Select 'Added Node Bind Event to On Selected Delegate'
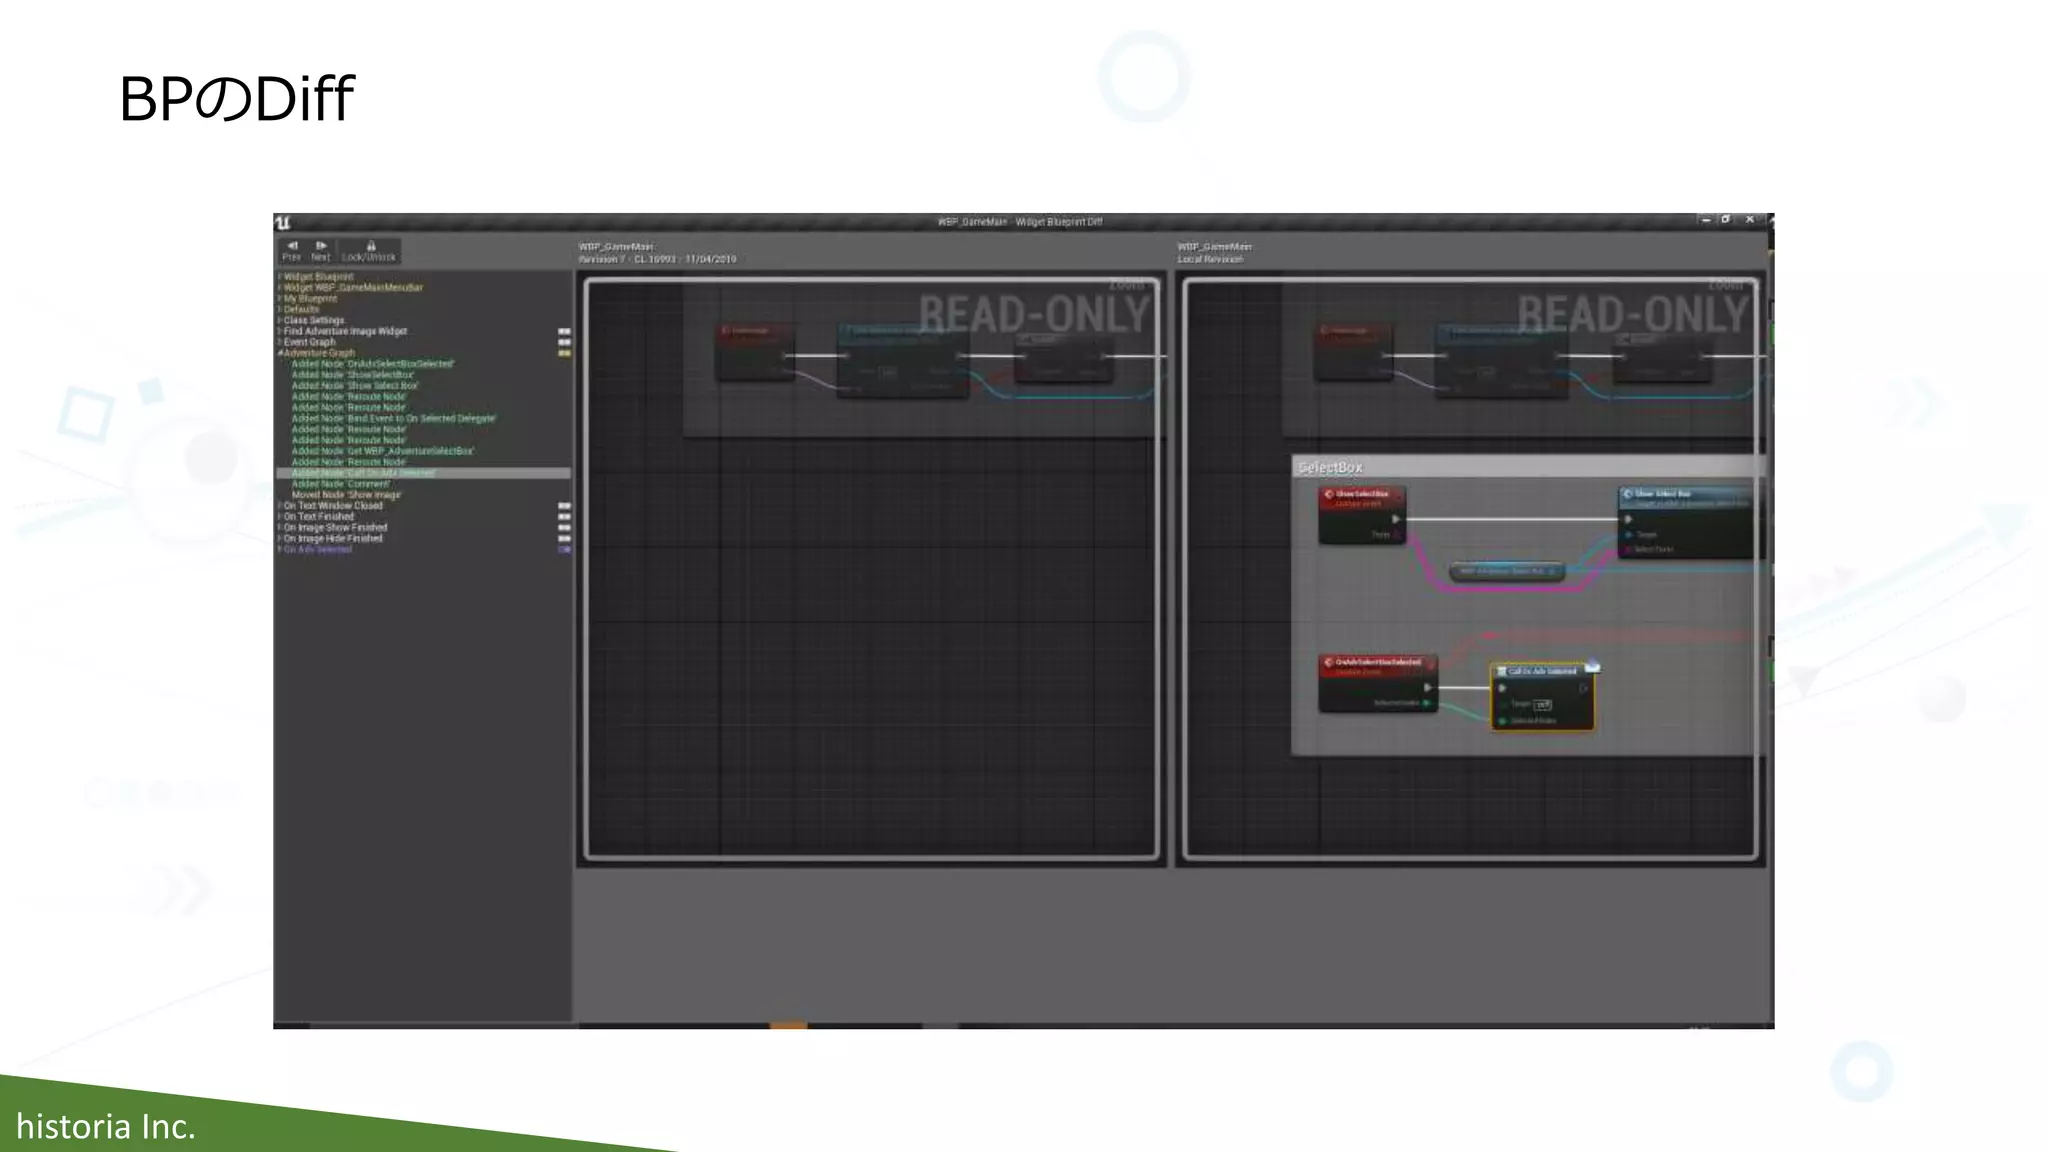The height and width of the screenshot is (1152, 2048). tap(393, 419)
